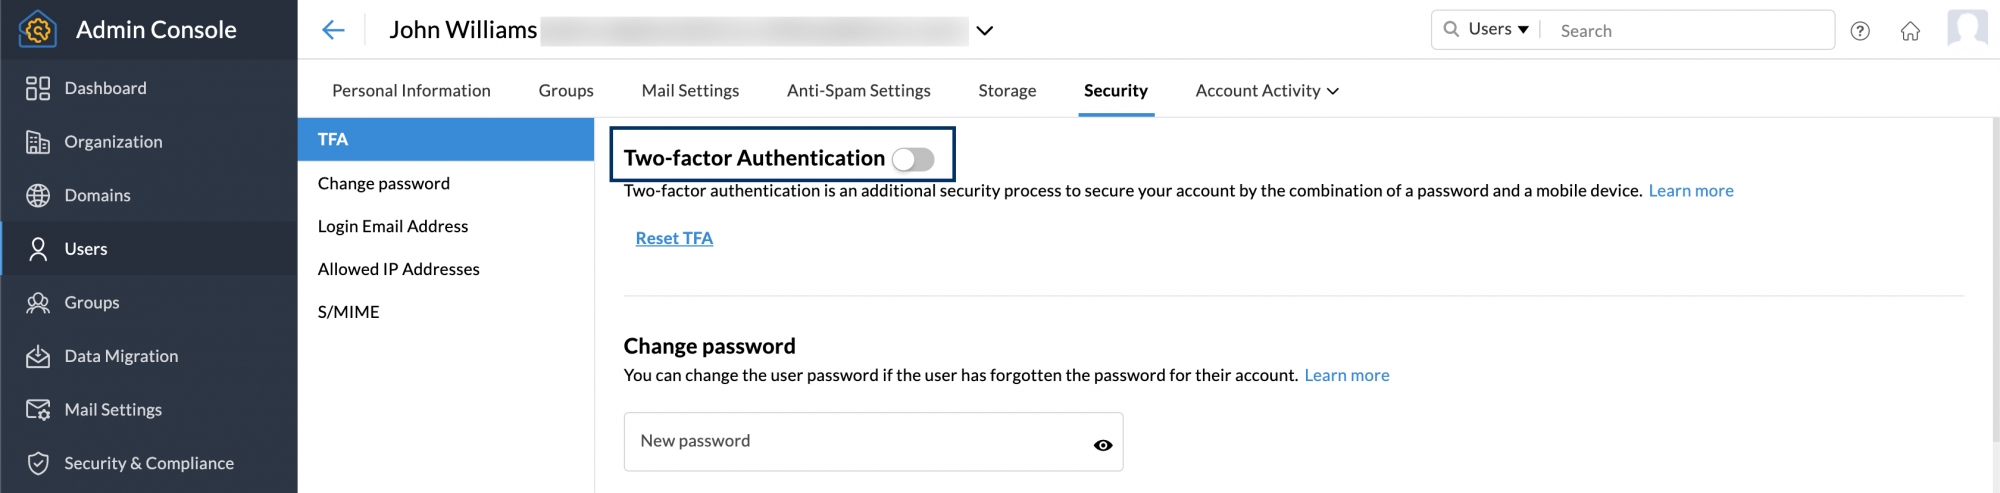This screenshot has height=493, width=2000.
Task: Open Organization via its building icon
Action: pyautogui.click(x=38, y=142)
